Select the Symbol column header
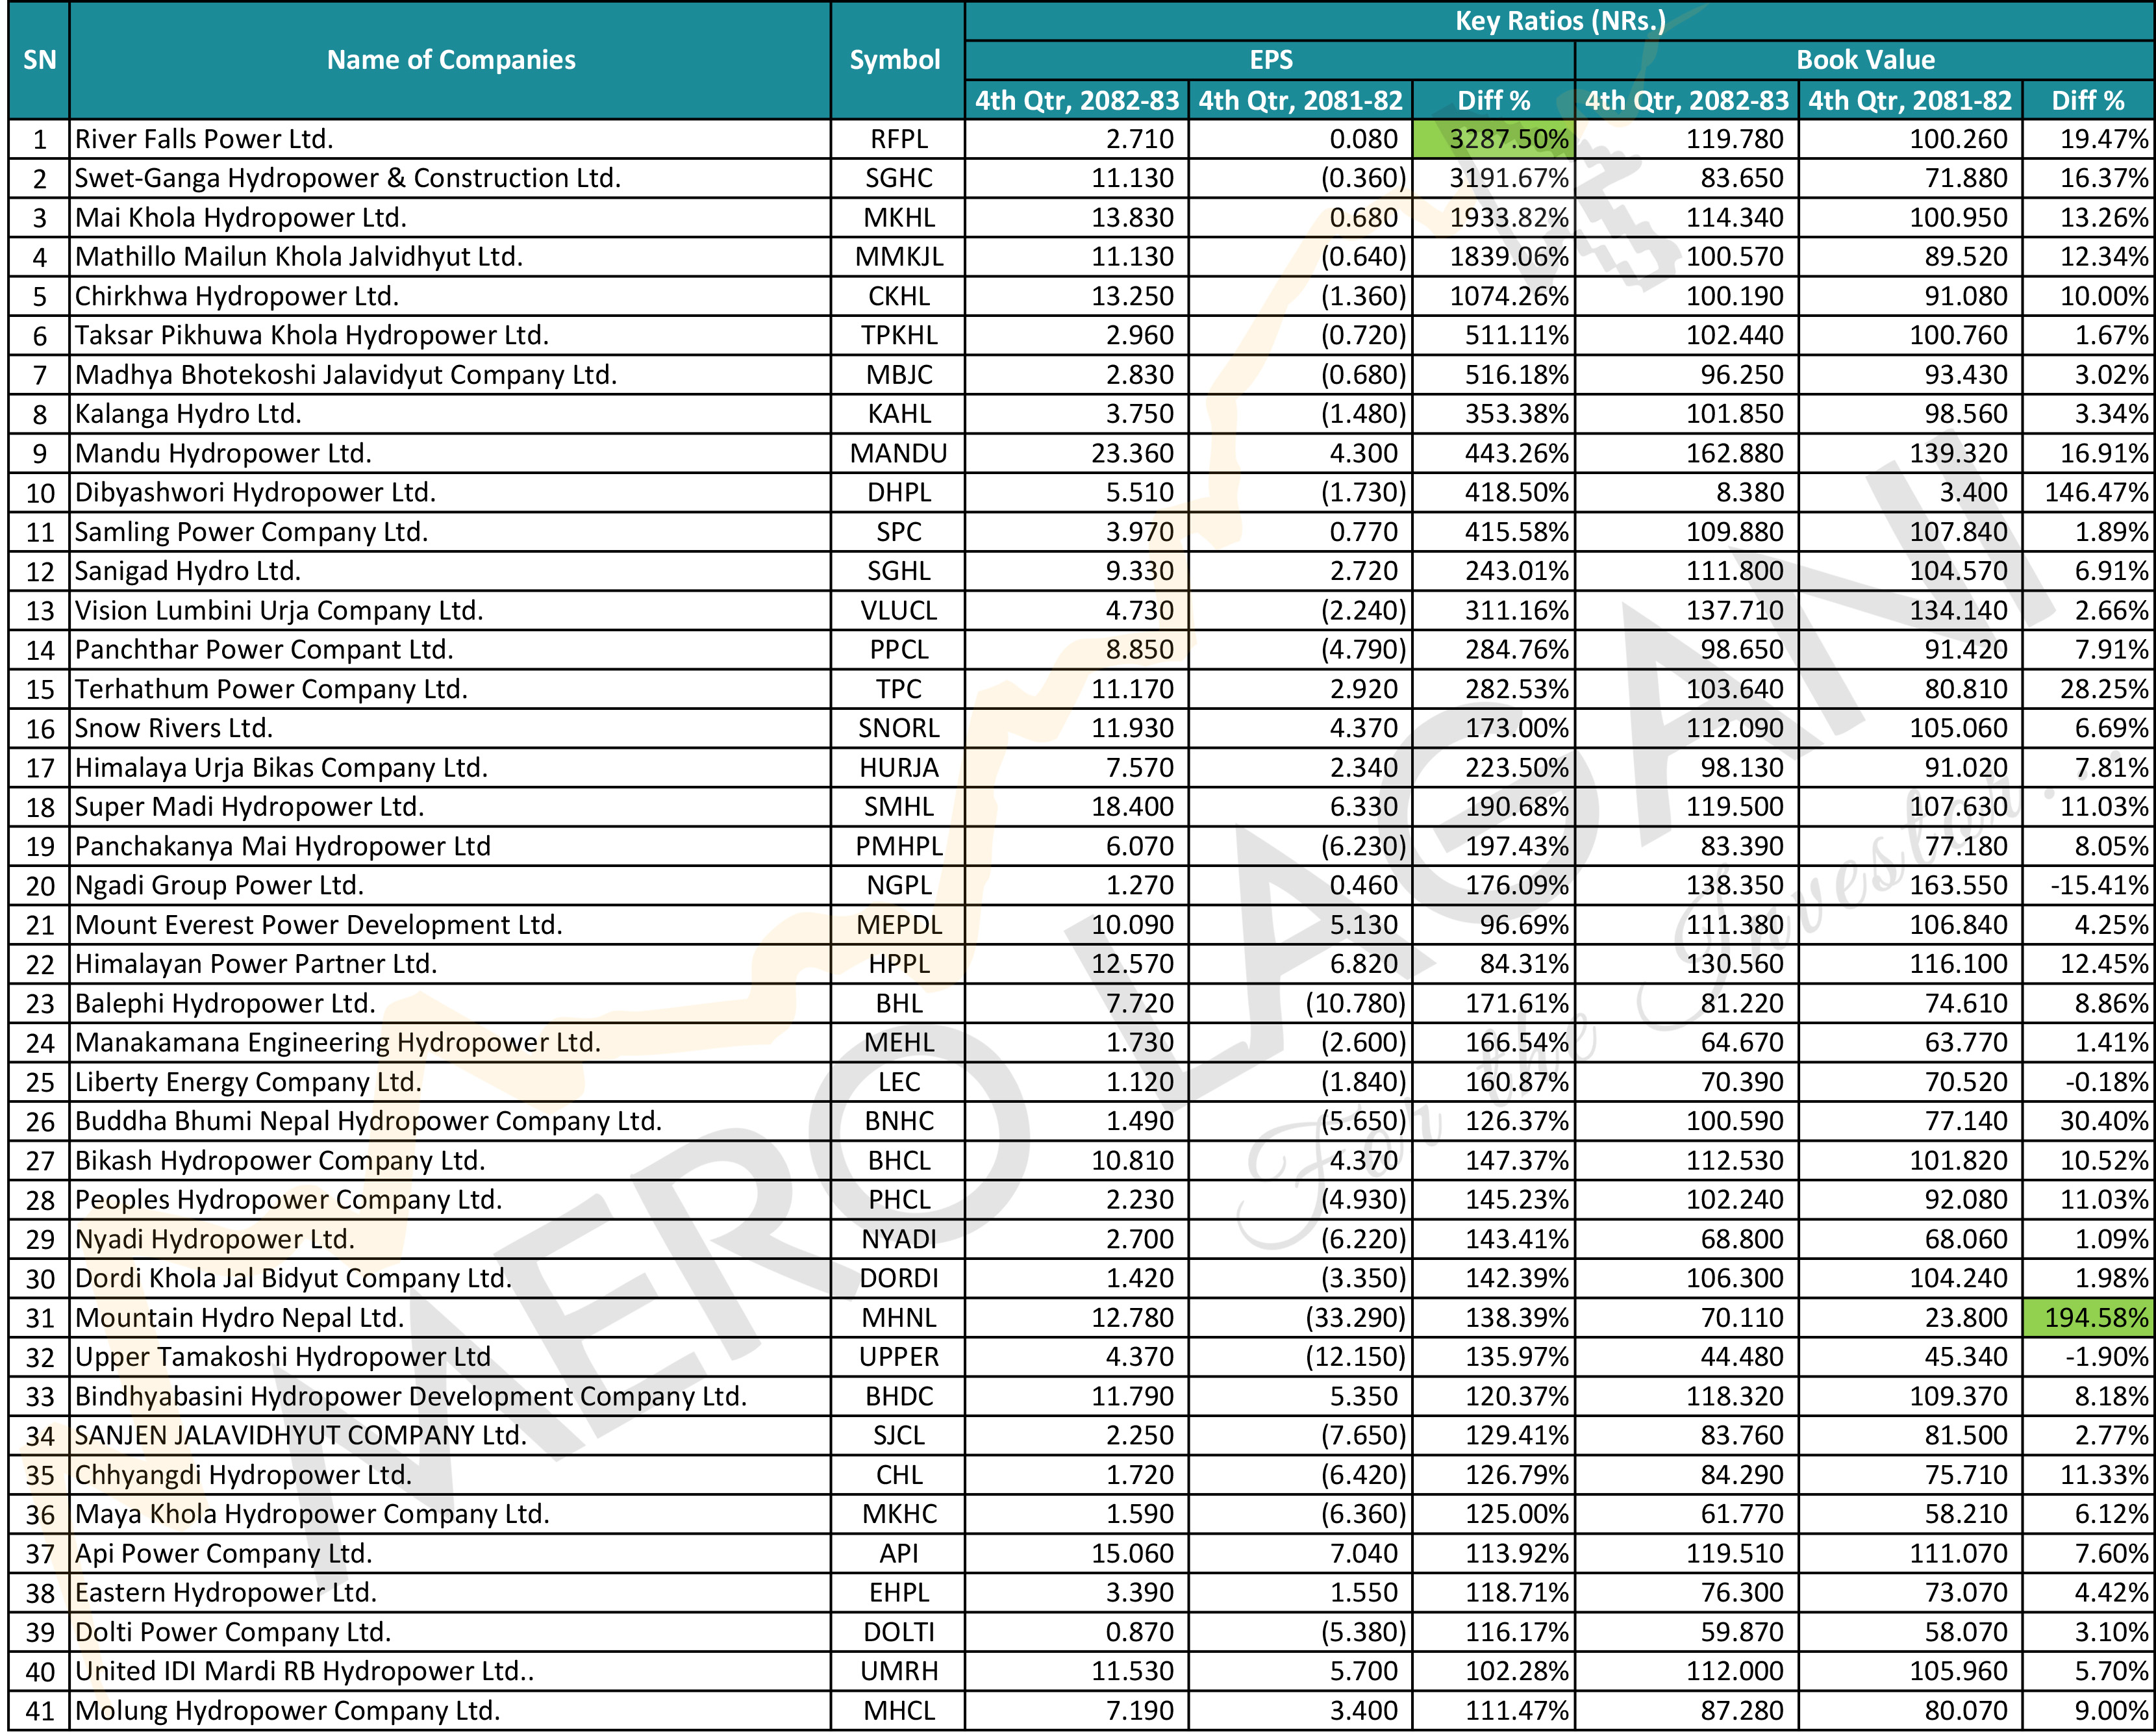Image resolution: width=2156 pixels, height=1736 pixels. (x=897, y=60)
